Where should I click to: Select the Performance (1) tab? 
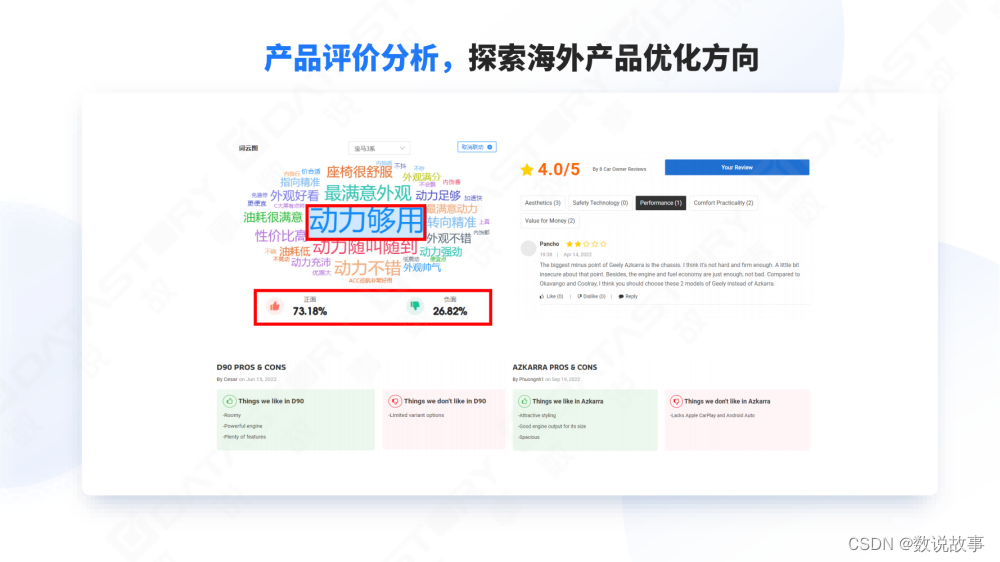click(661, 203)
